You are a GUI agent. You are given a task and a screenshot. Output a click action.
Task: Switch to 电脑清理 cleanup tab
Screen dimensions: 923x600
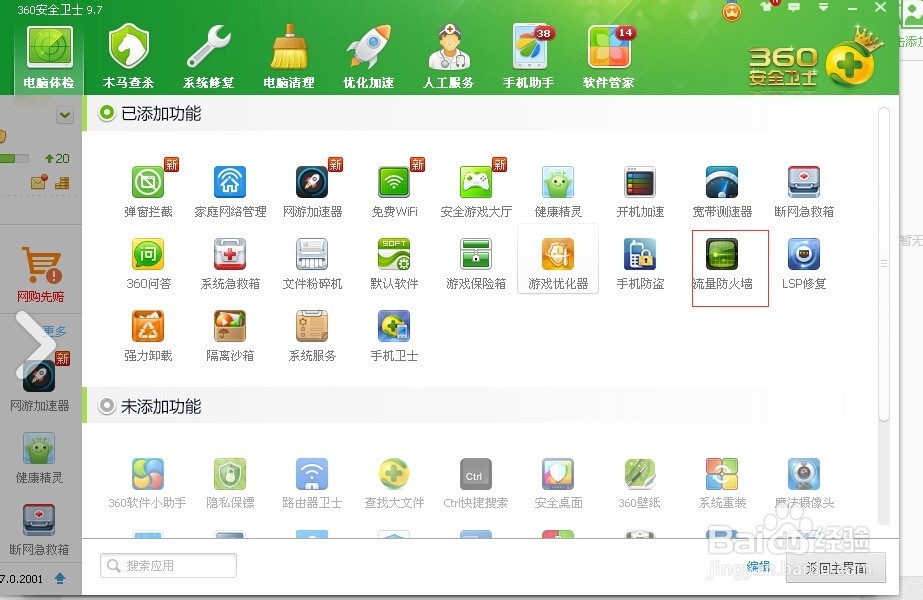pyautogui.click(x=288, y=58)
